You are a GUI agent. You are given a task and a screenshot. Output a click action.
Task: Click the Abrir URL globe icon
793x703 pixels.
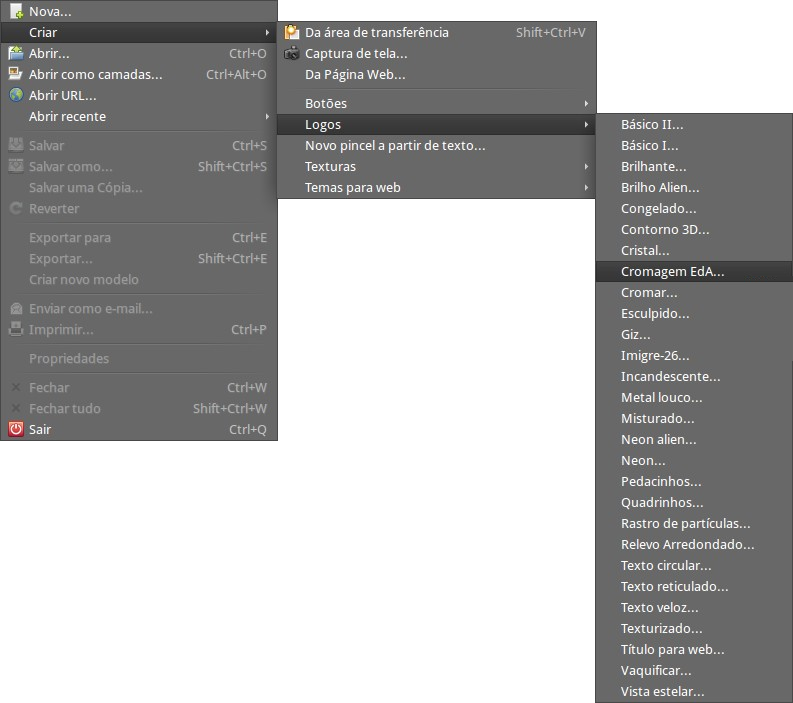[16, 95]
